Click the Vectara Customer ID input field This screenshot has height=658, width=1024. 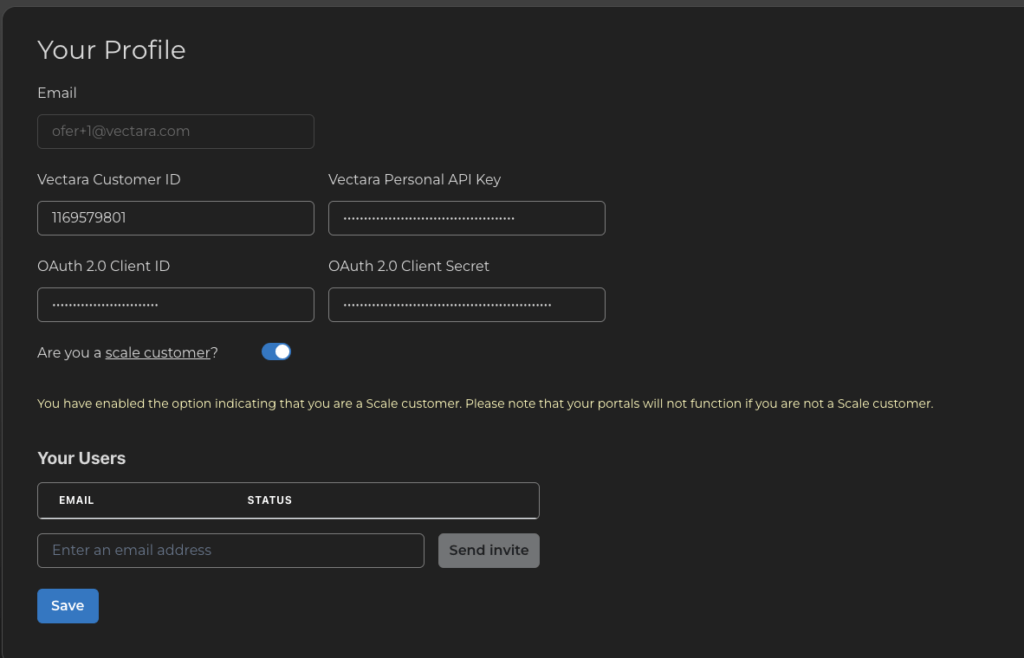click(175, 218)
